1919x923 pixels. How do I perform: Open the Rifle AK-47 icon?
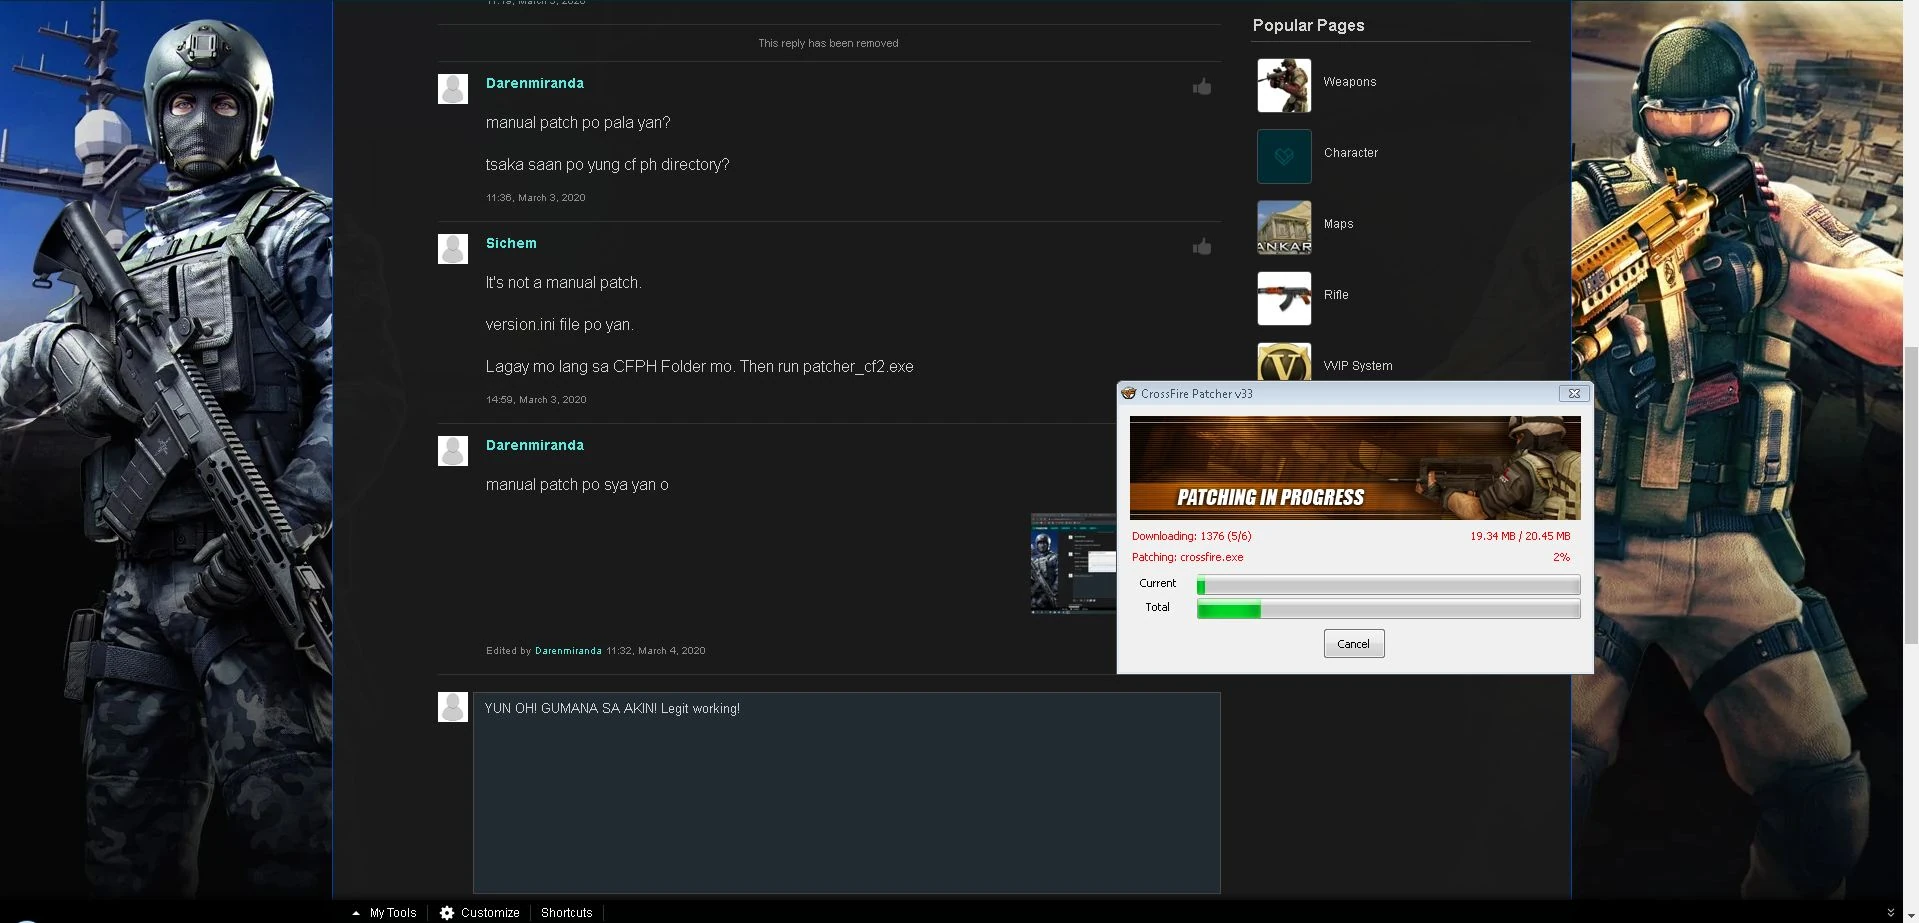[1284, 298]
